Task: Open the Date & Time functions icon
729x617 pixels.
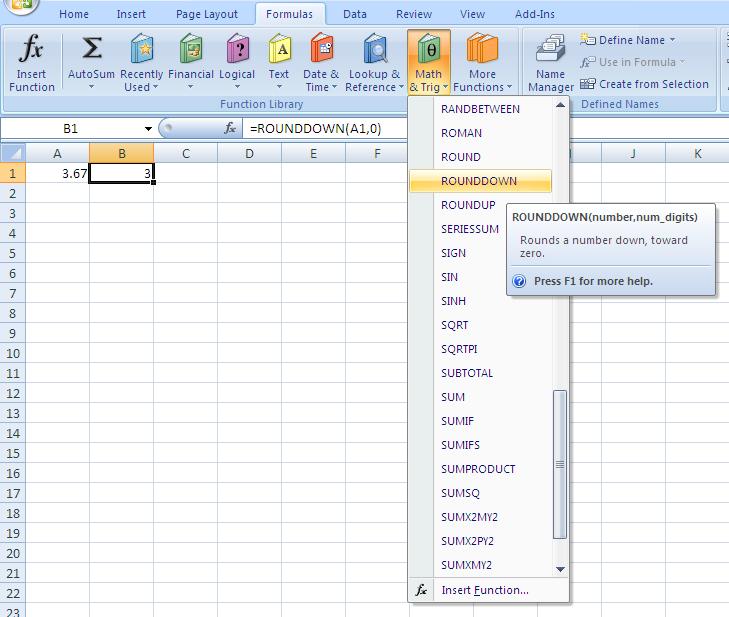Action: pos(321,48)
